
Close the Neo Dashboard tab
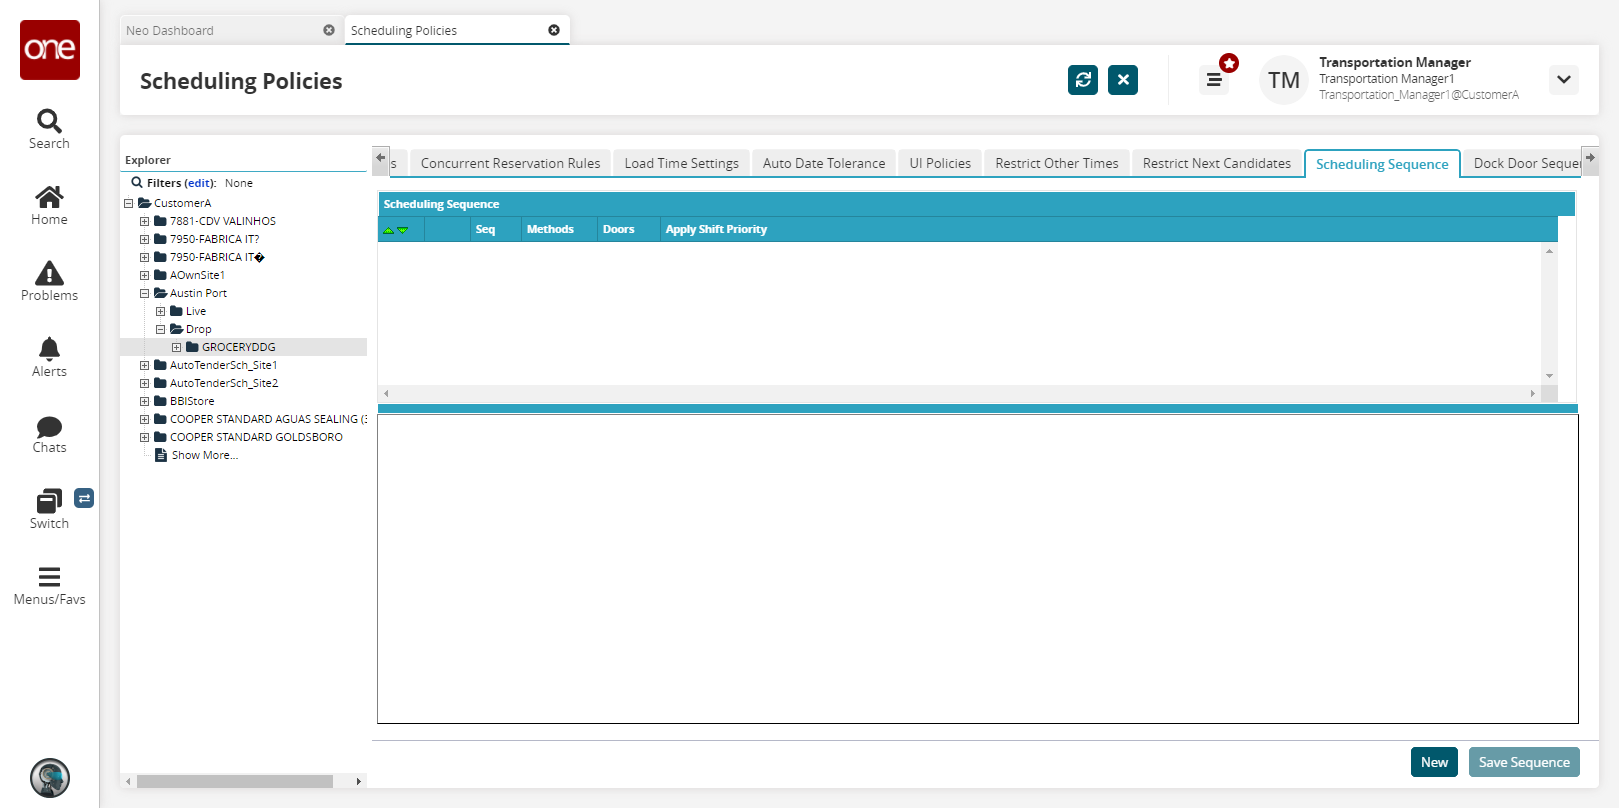329,30
